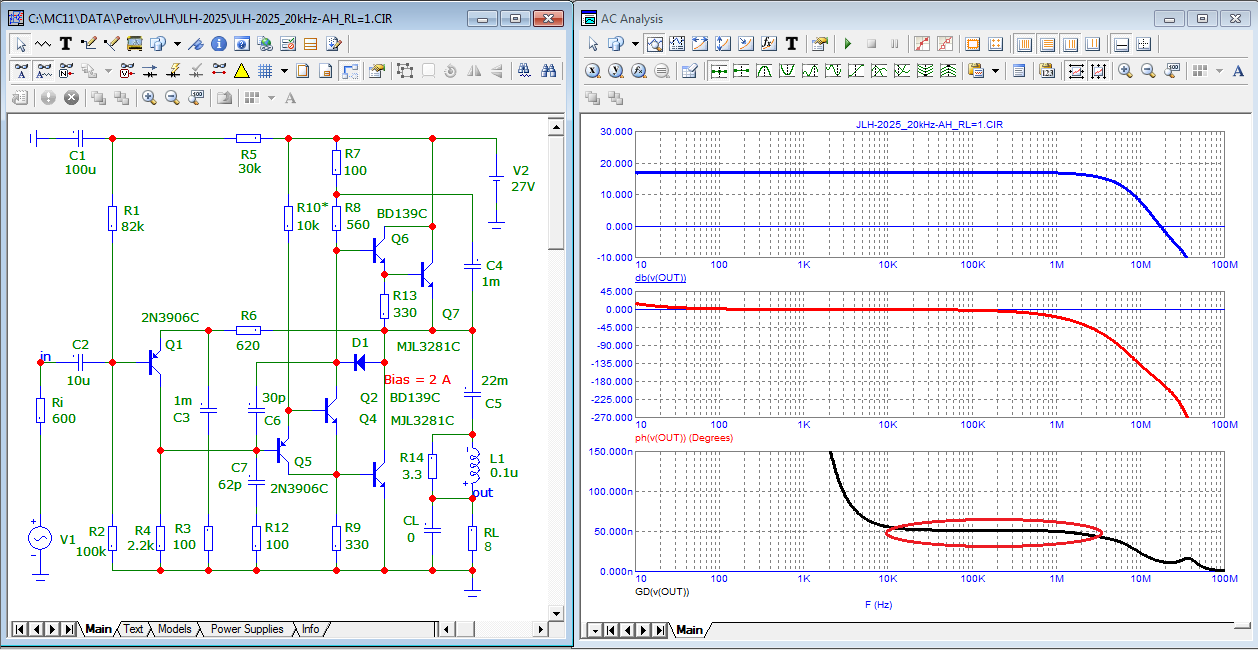Click the schematic vertical scrollbar up arrow
Viewport: 1258px width, 650px height.
pyautogui.click(x=557, y=125)
